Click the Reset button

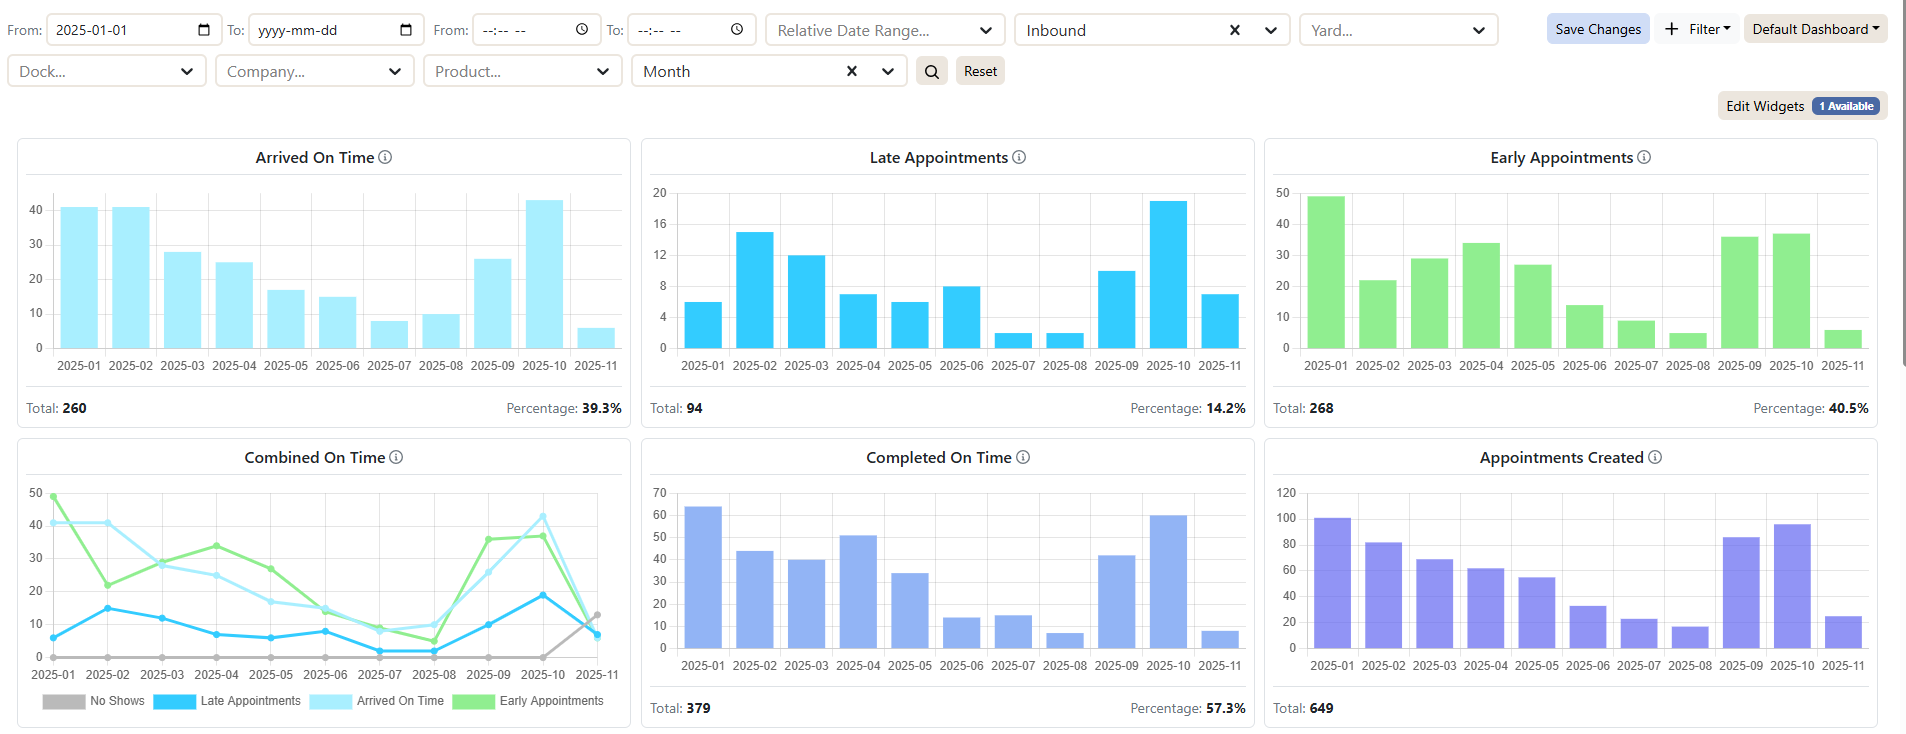[980, 71]
